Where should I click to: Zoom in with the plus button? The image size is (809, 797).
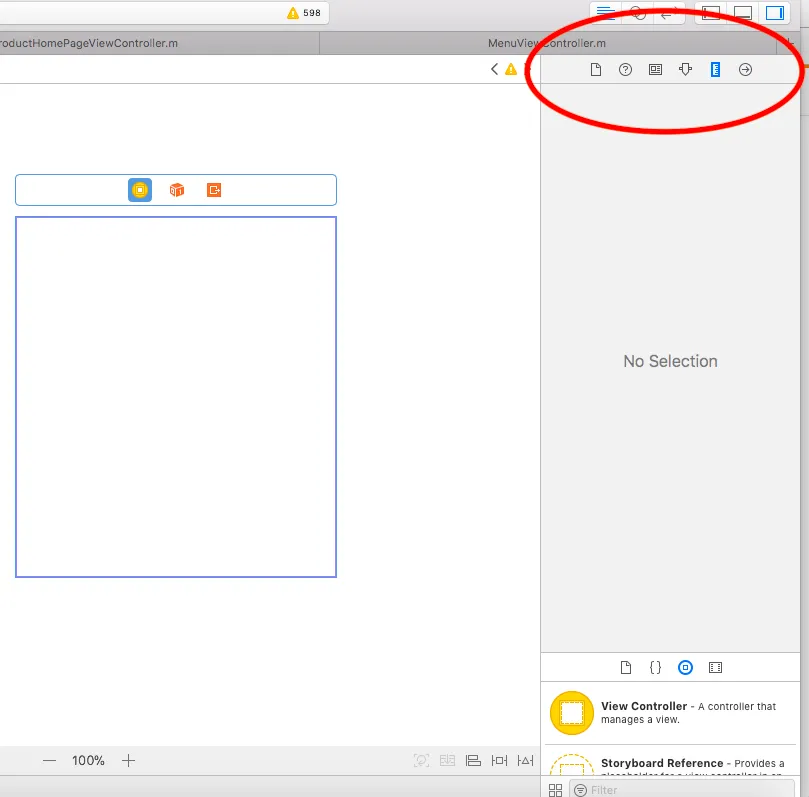click(x=128, y=760)
